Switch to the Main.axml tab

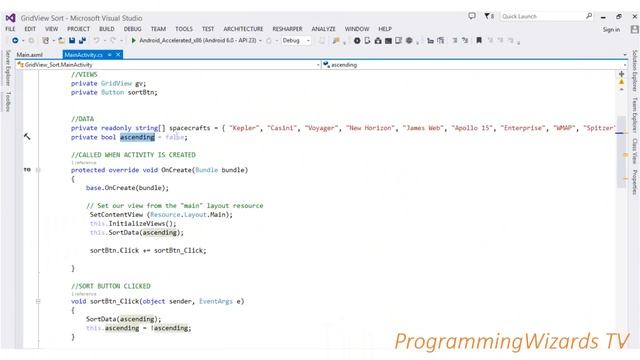click(x=29, y=55)
